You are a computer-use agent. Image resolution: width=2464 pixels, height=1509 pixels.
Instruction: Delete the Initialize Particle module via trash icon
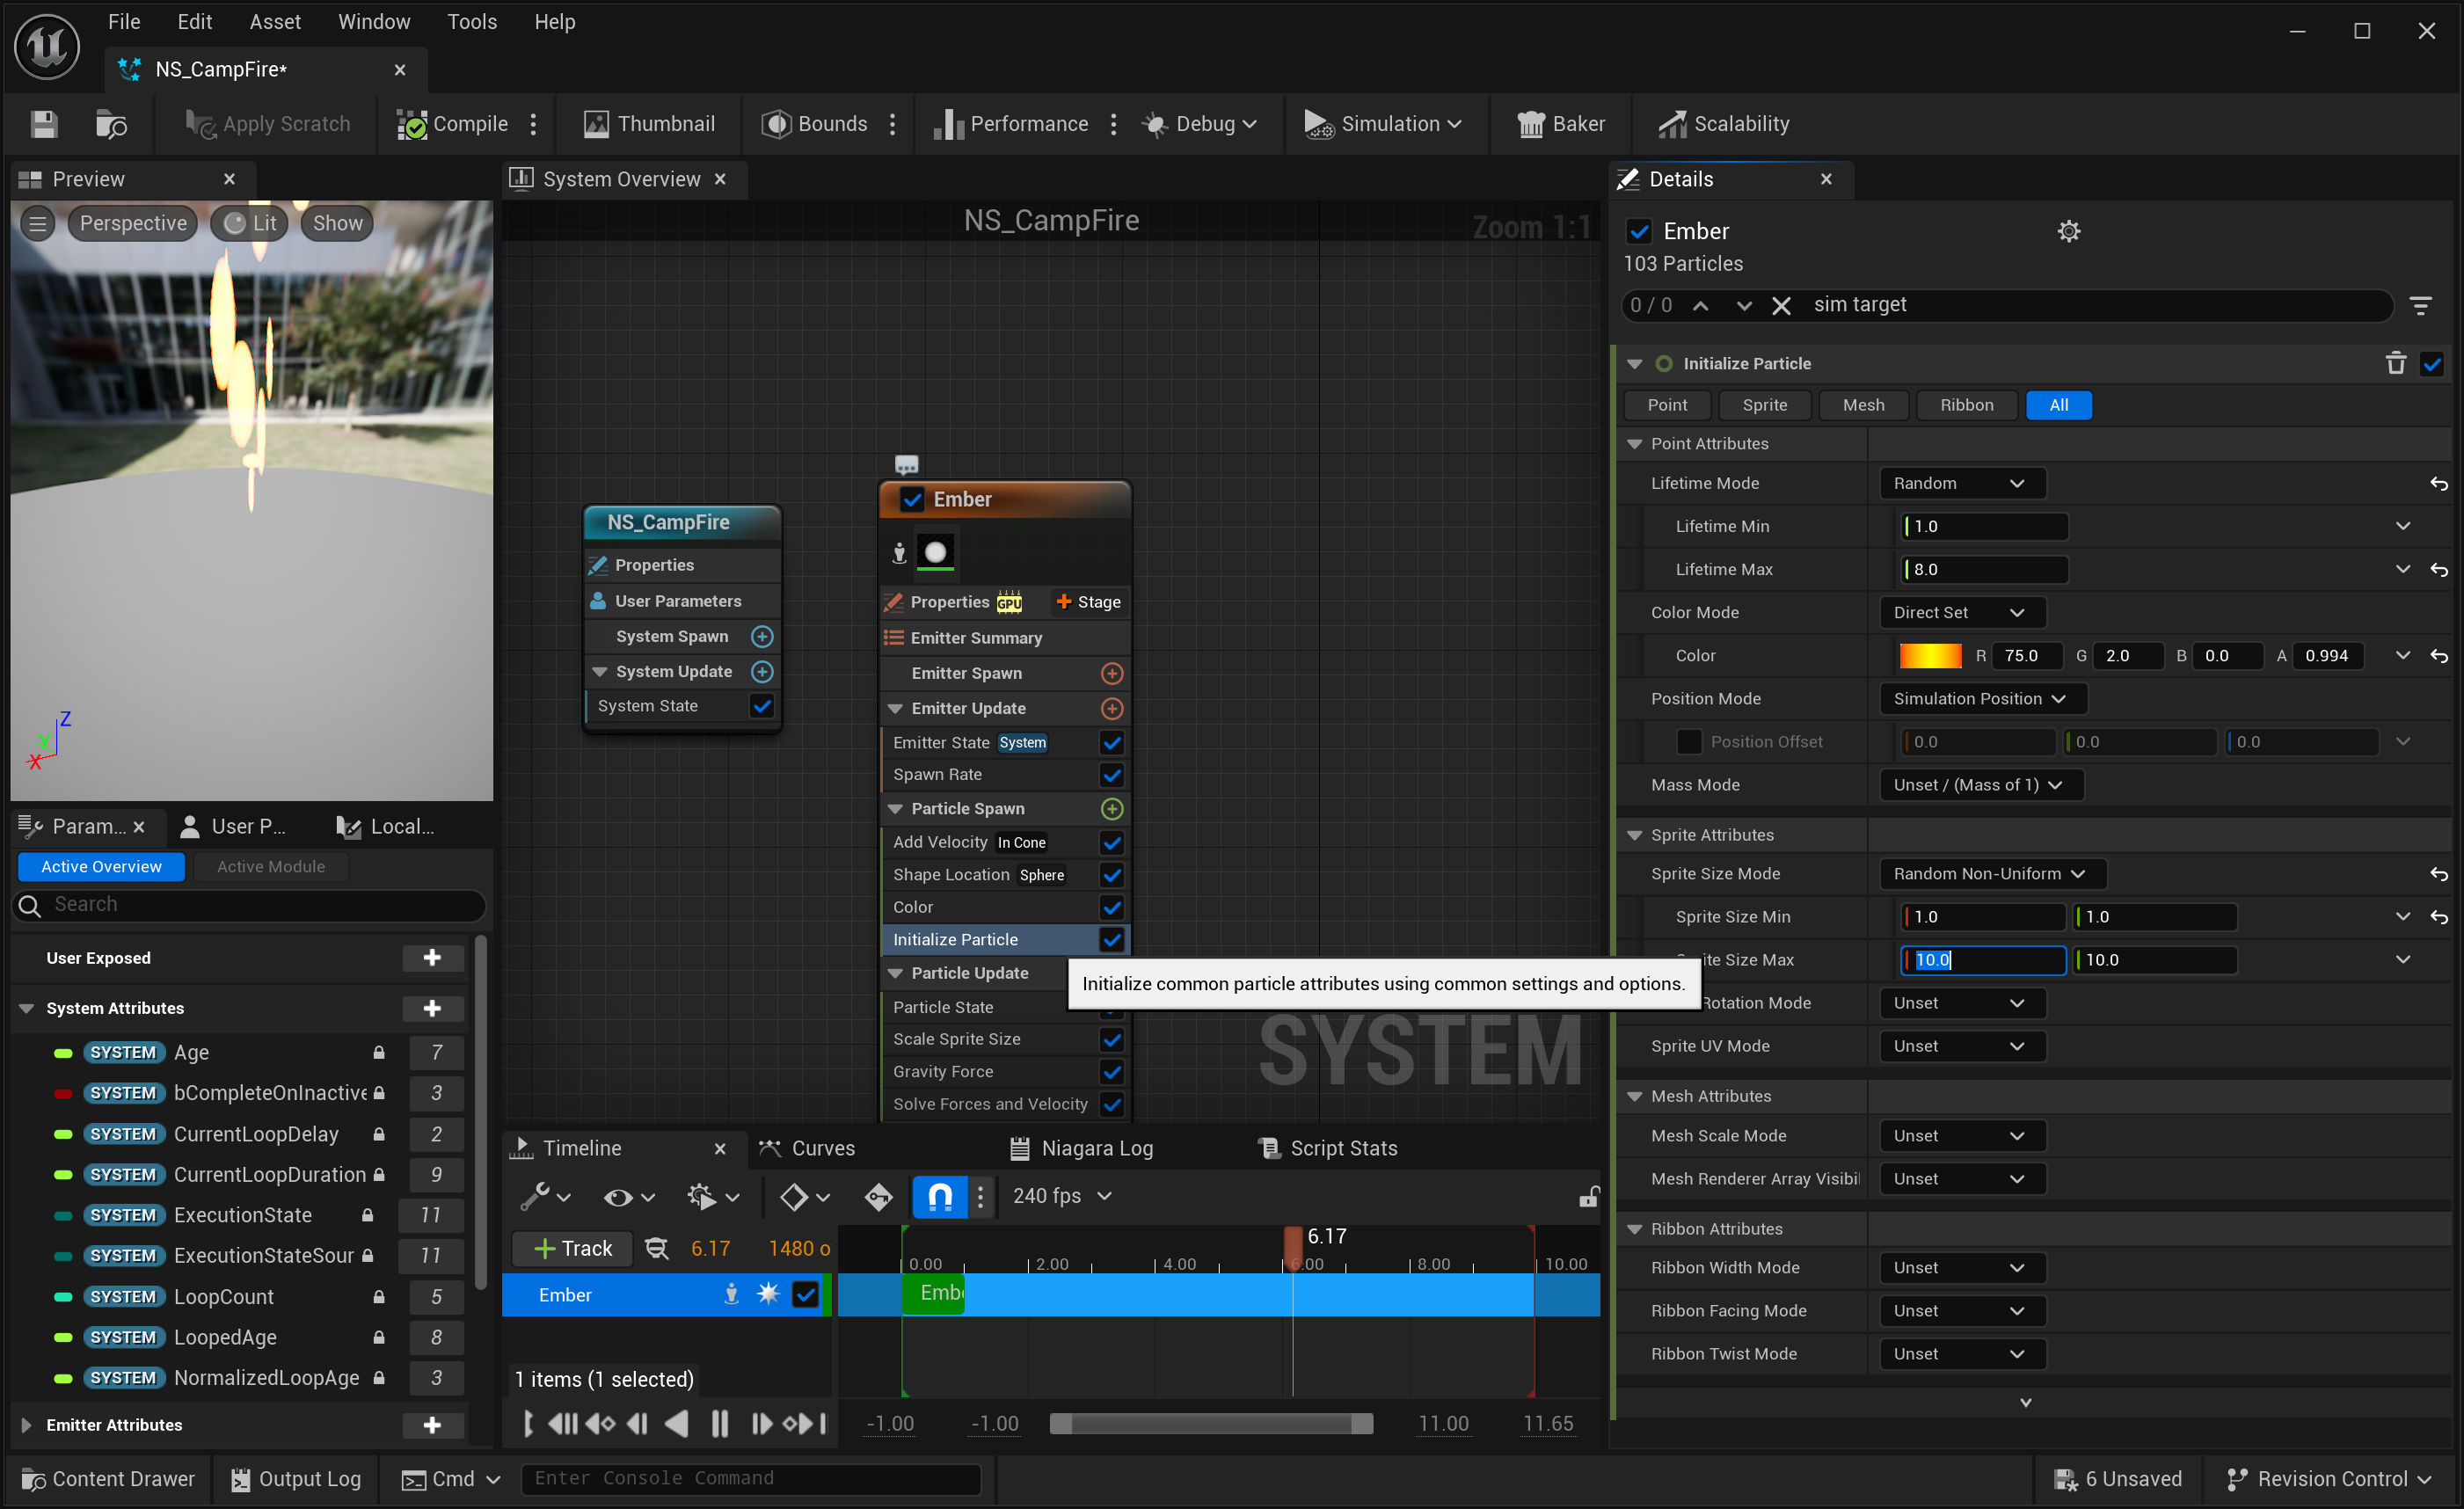2395,364
